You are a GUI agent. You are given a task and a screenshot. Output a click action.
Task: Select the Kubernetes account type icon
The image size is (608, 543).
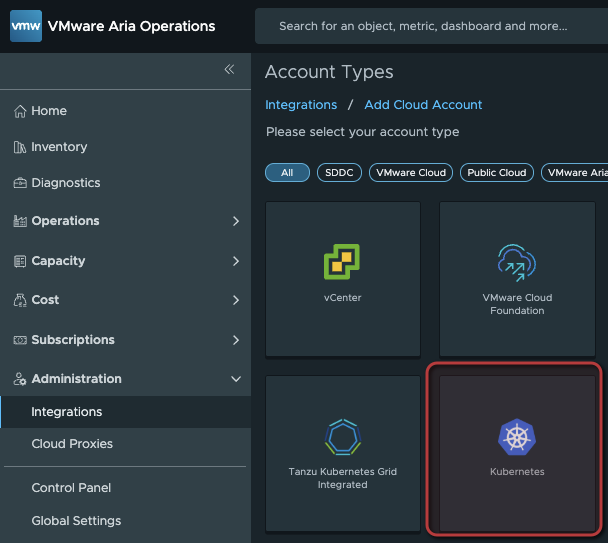[517, 436]
